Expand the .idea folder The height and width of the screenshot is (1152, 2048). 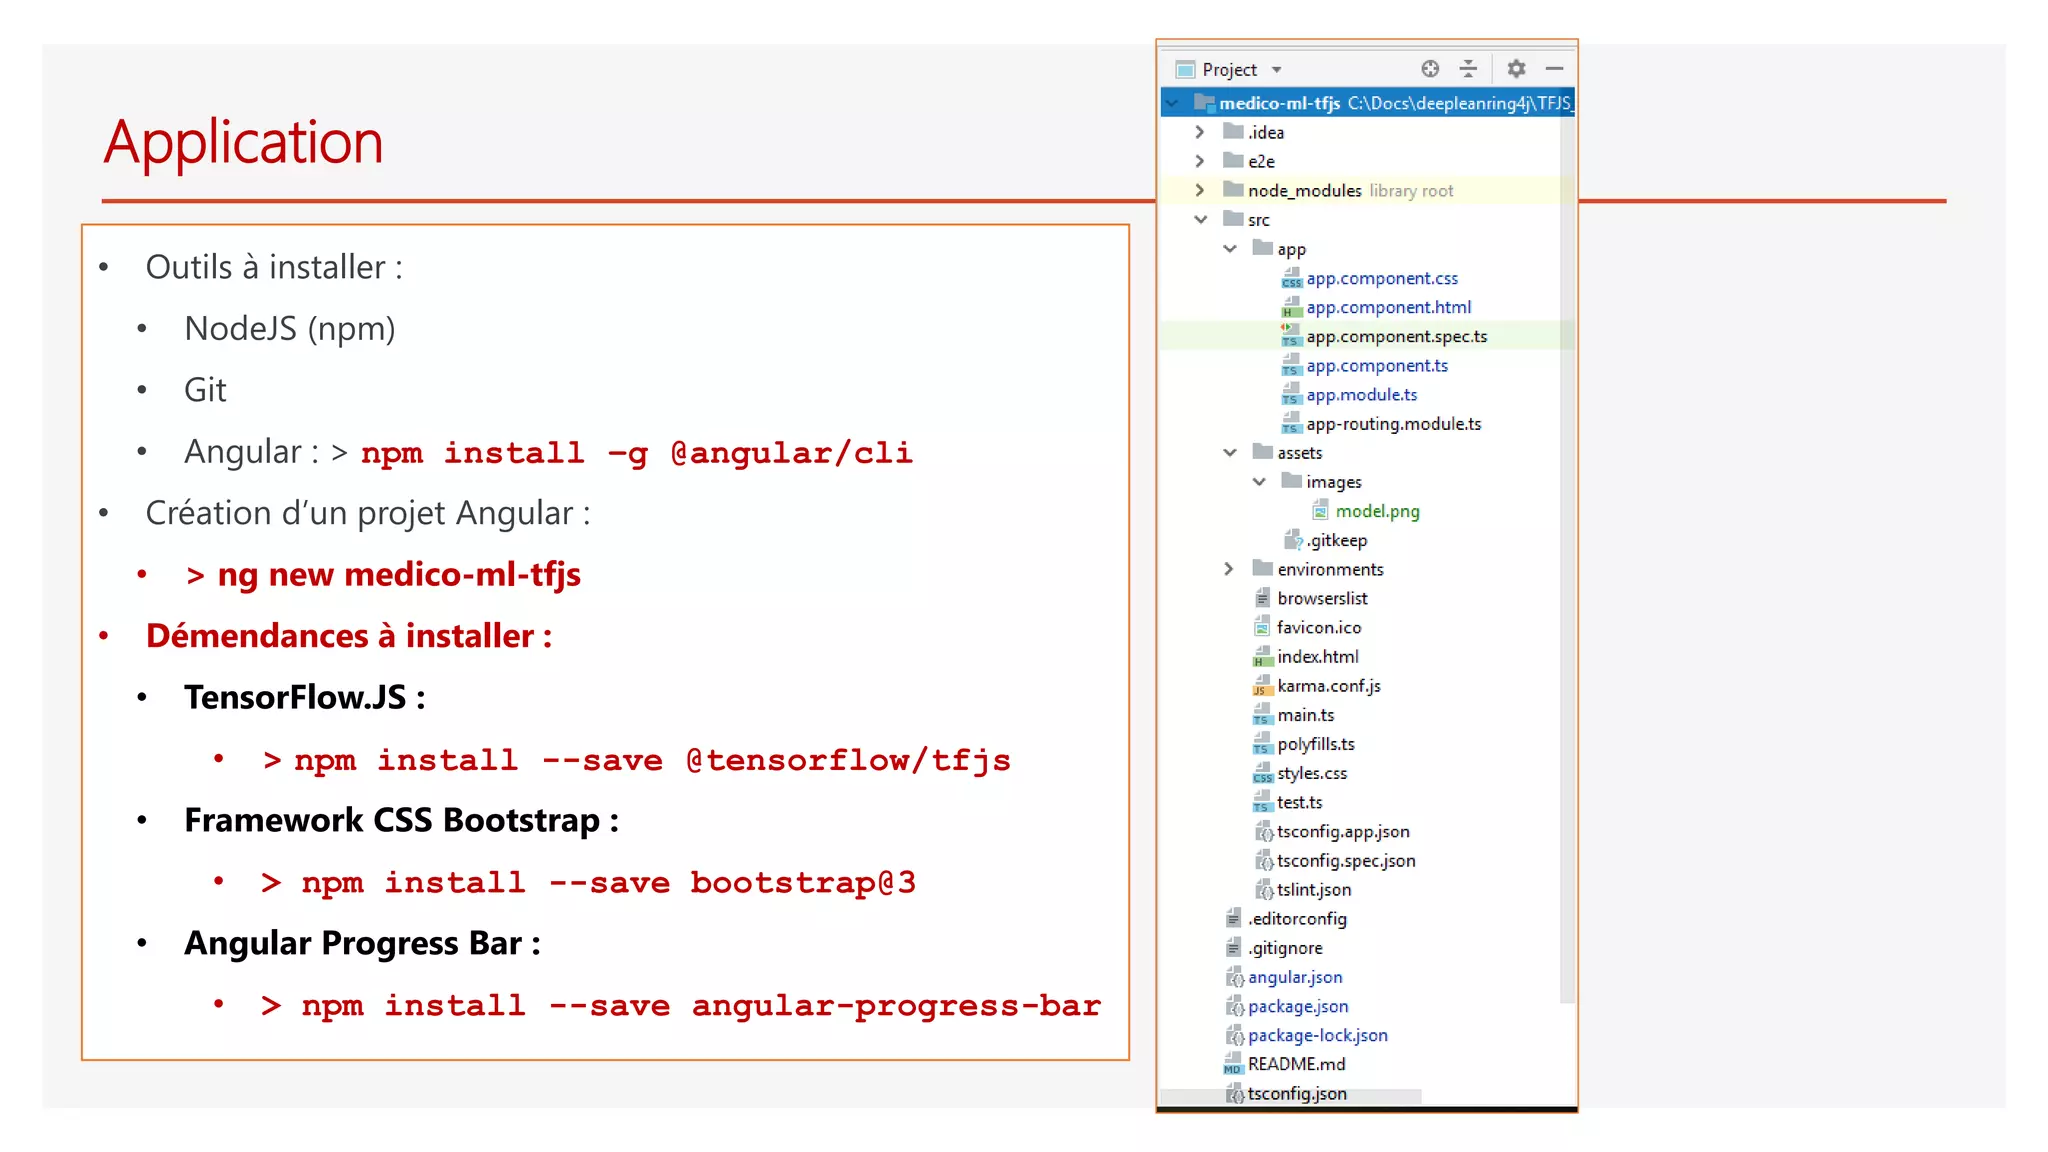1200,132
